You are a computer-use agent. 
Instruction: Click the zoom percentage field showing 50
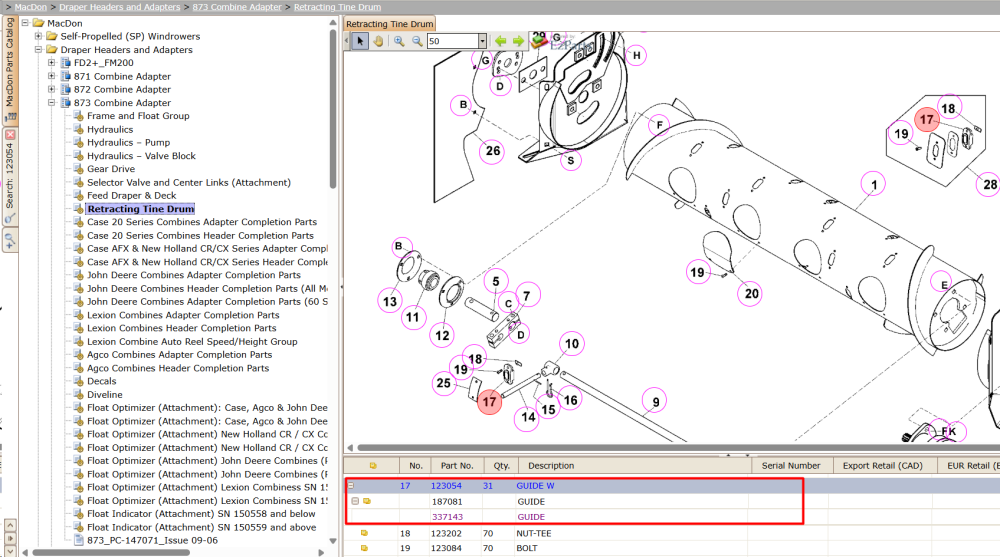453,41
